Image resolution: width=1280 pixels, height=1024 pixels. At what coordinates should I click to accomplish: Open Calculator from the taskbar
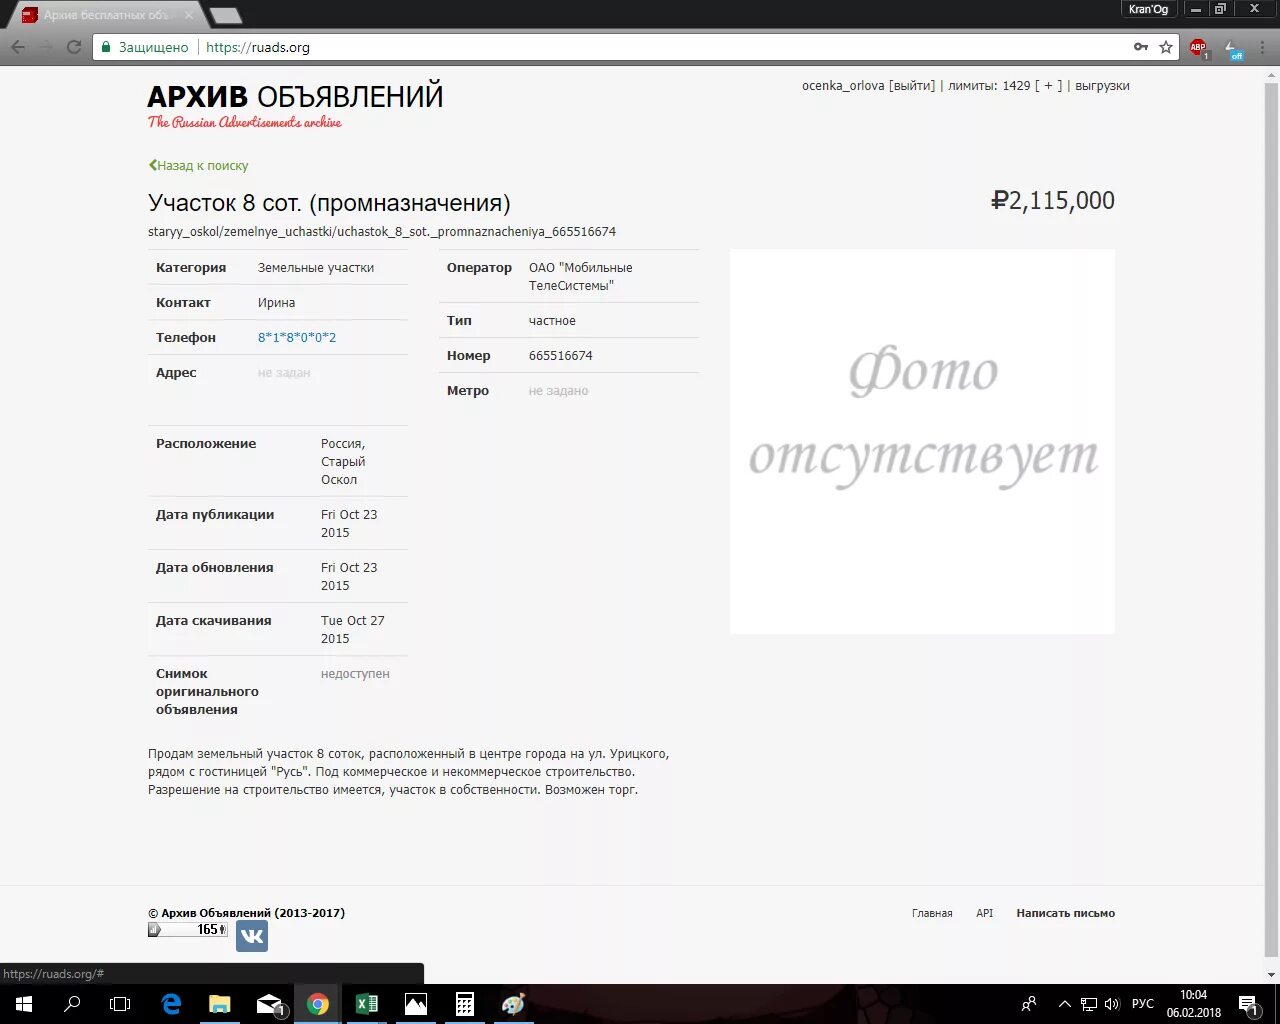[465, 1004]
